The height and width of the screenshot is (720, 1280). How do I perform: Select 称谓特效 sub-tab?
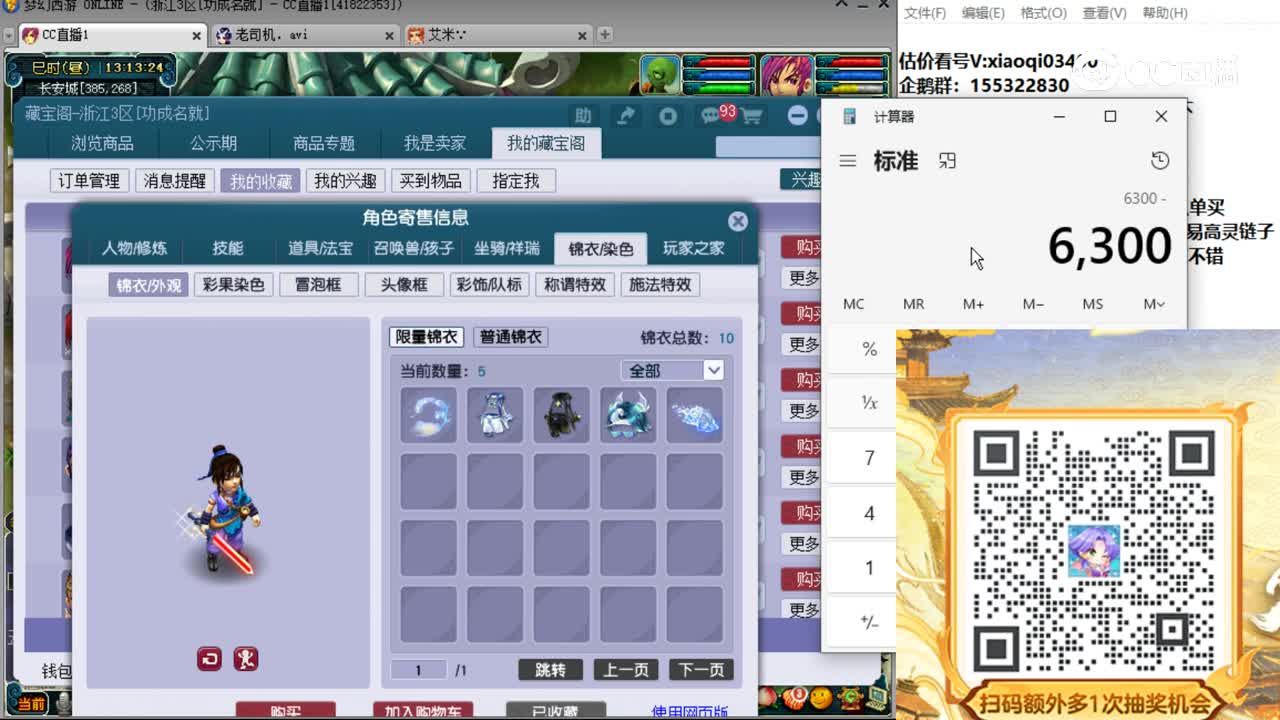(x=574, y=285)
